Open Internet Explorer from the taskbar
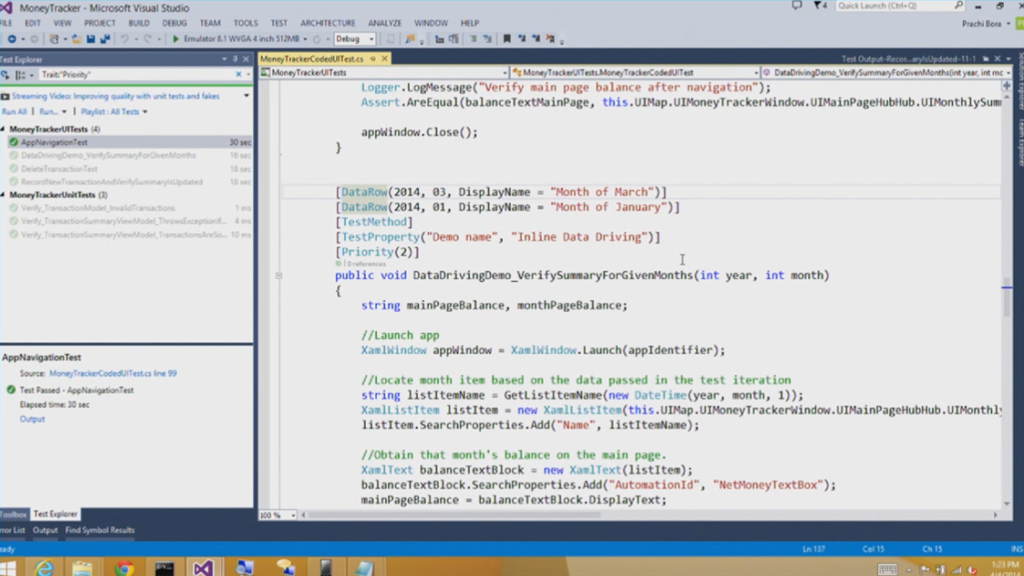Viewport: 1024px width, 576px height. point(44,568)
